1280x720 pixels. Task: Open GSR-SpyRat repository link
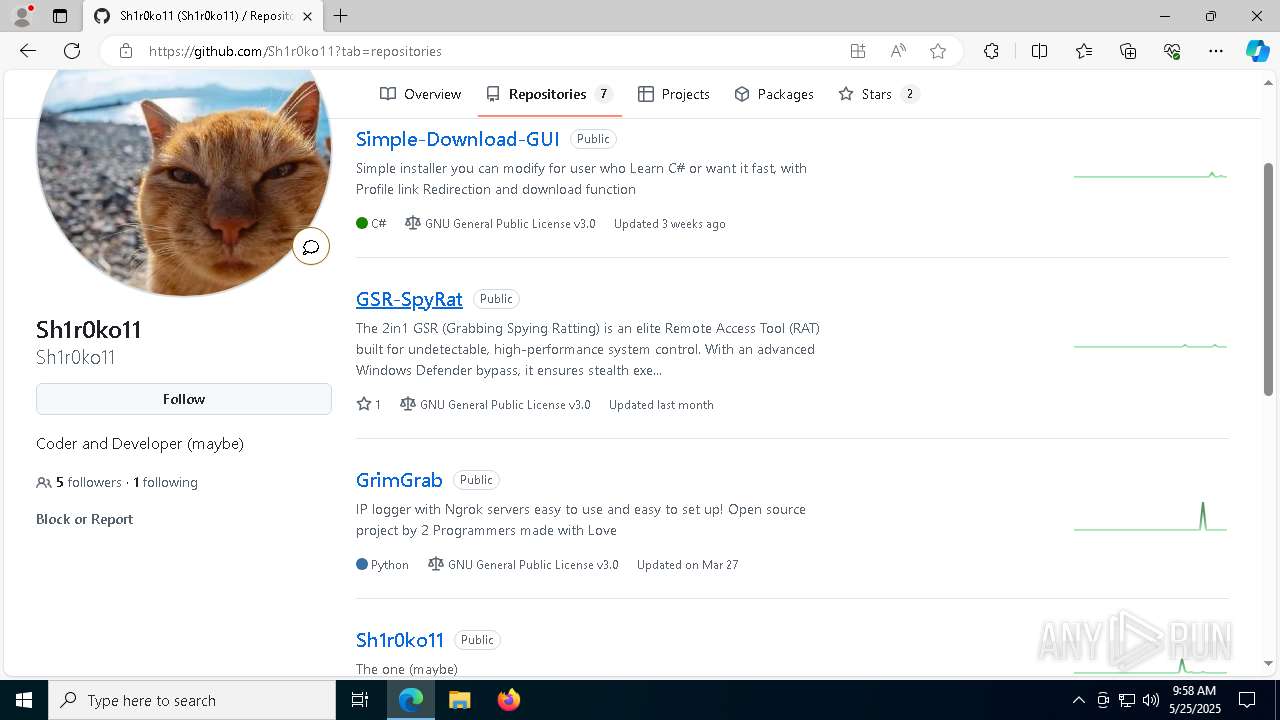tap(409, 299)
